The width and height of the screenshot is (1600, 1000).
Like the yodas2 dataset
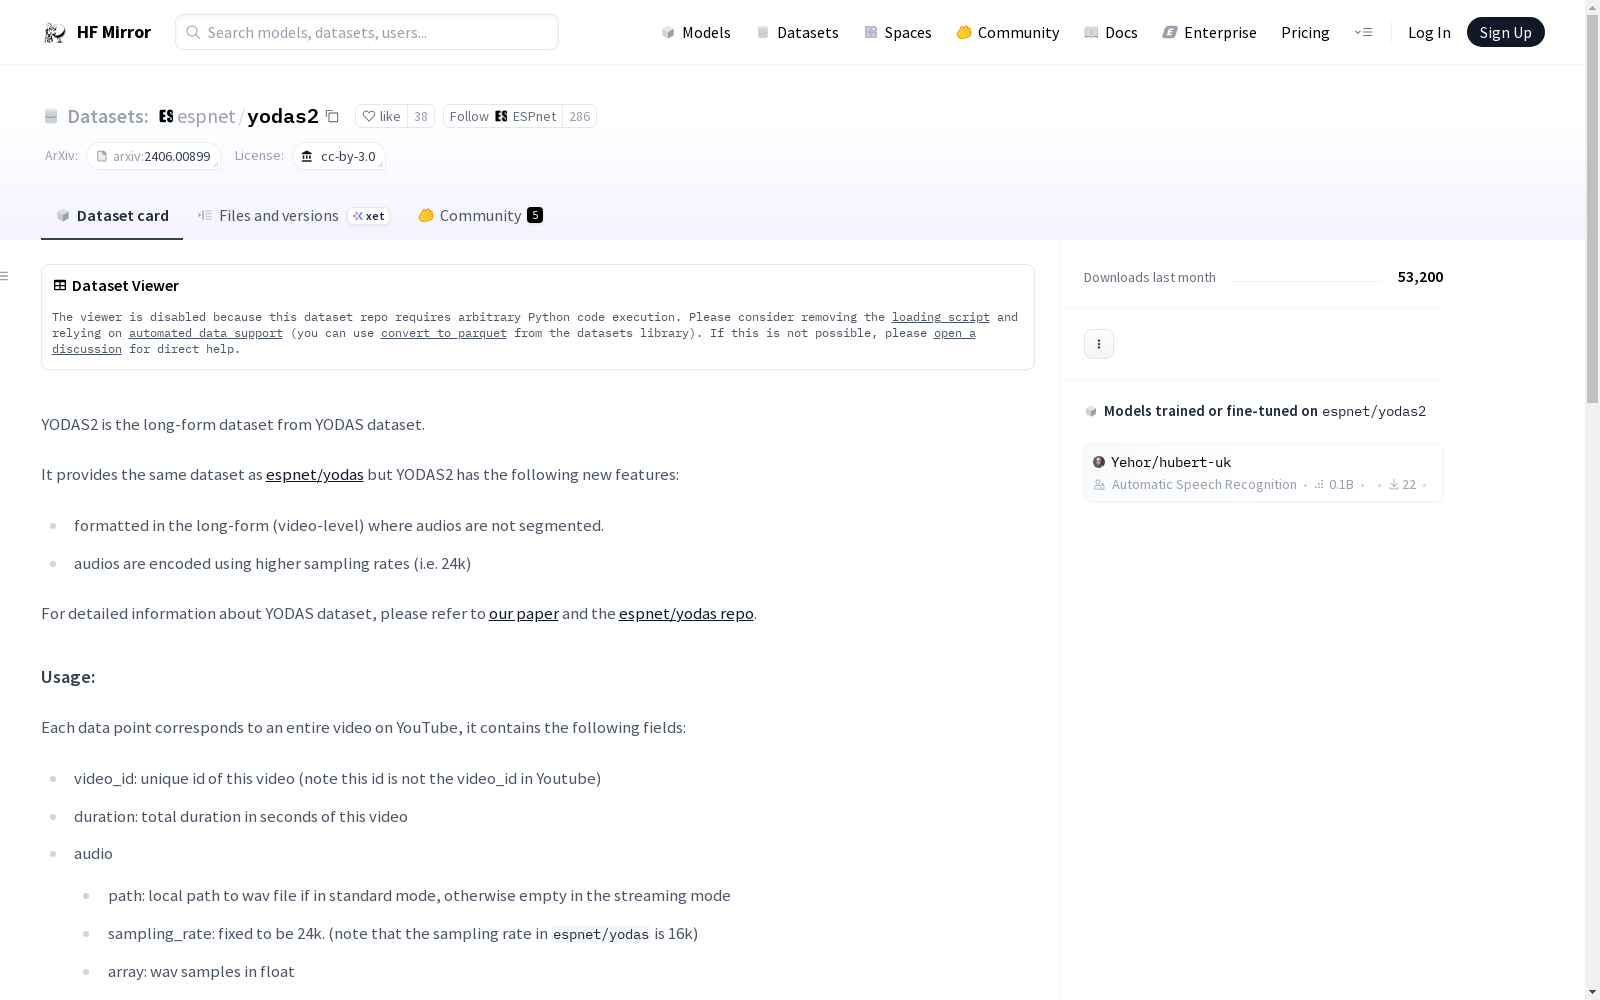point(381,116)
